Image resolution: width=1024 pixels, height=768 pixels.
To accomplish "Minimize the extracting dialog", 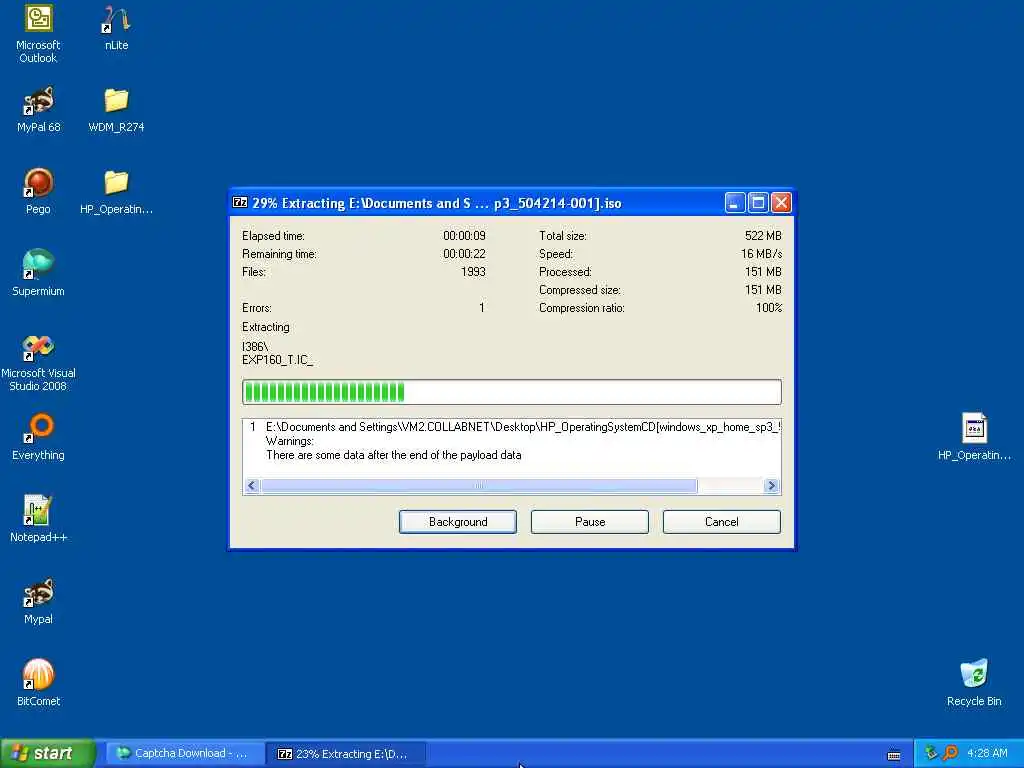I will pos(735,203).
